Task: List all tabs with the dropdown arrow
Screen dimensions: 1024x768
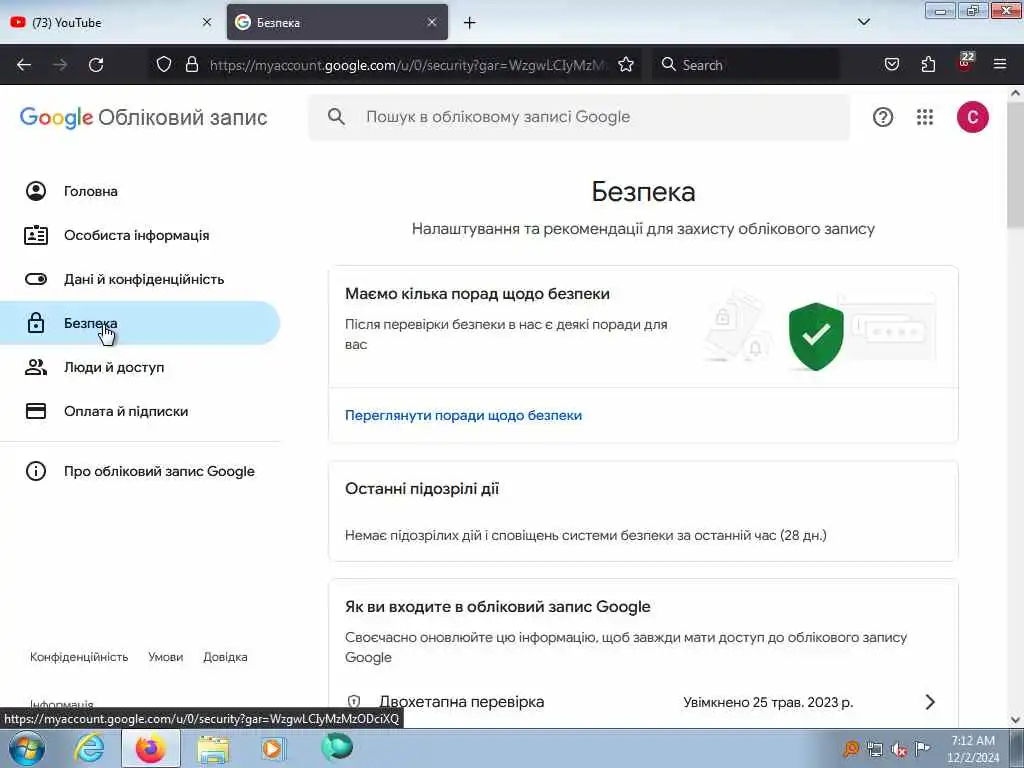Action: (x=863, y=22)
